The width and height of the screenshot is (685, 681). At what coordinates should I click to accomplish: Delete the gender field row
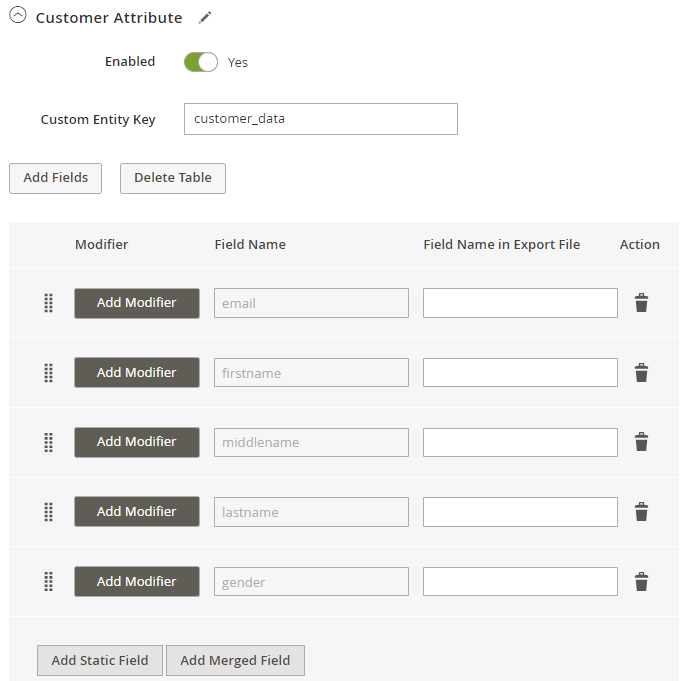641,581
